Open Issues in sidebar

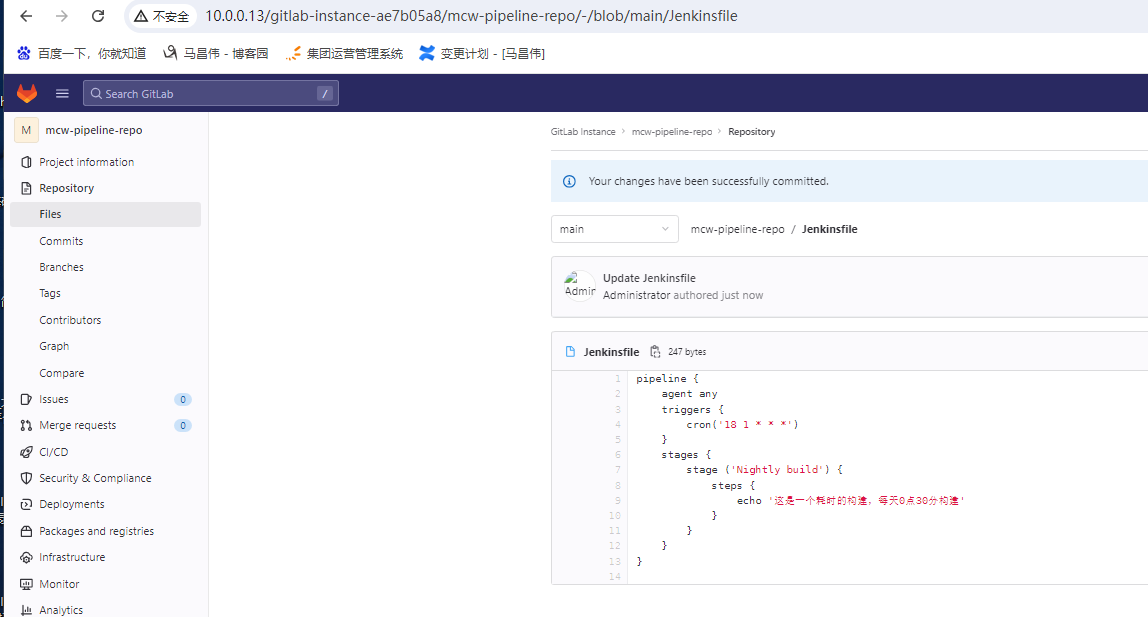pos(53,399)
